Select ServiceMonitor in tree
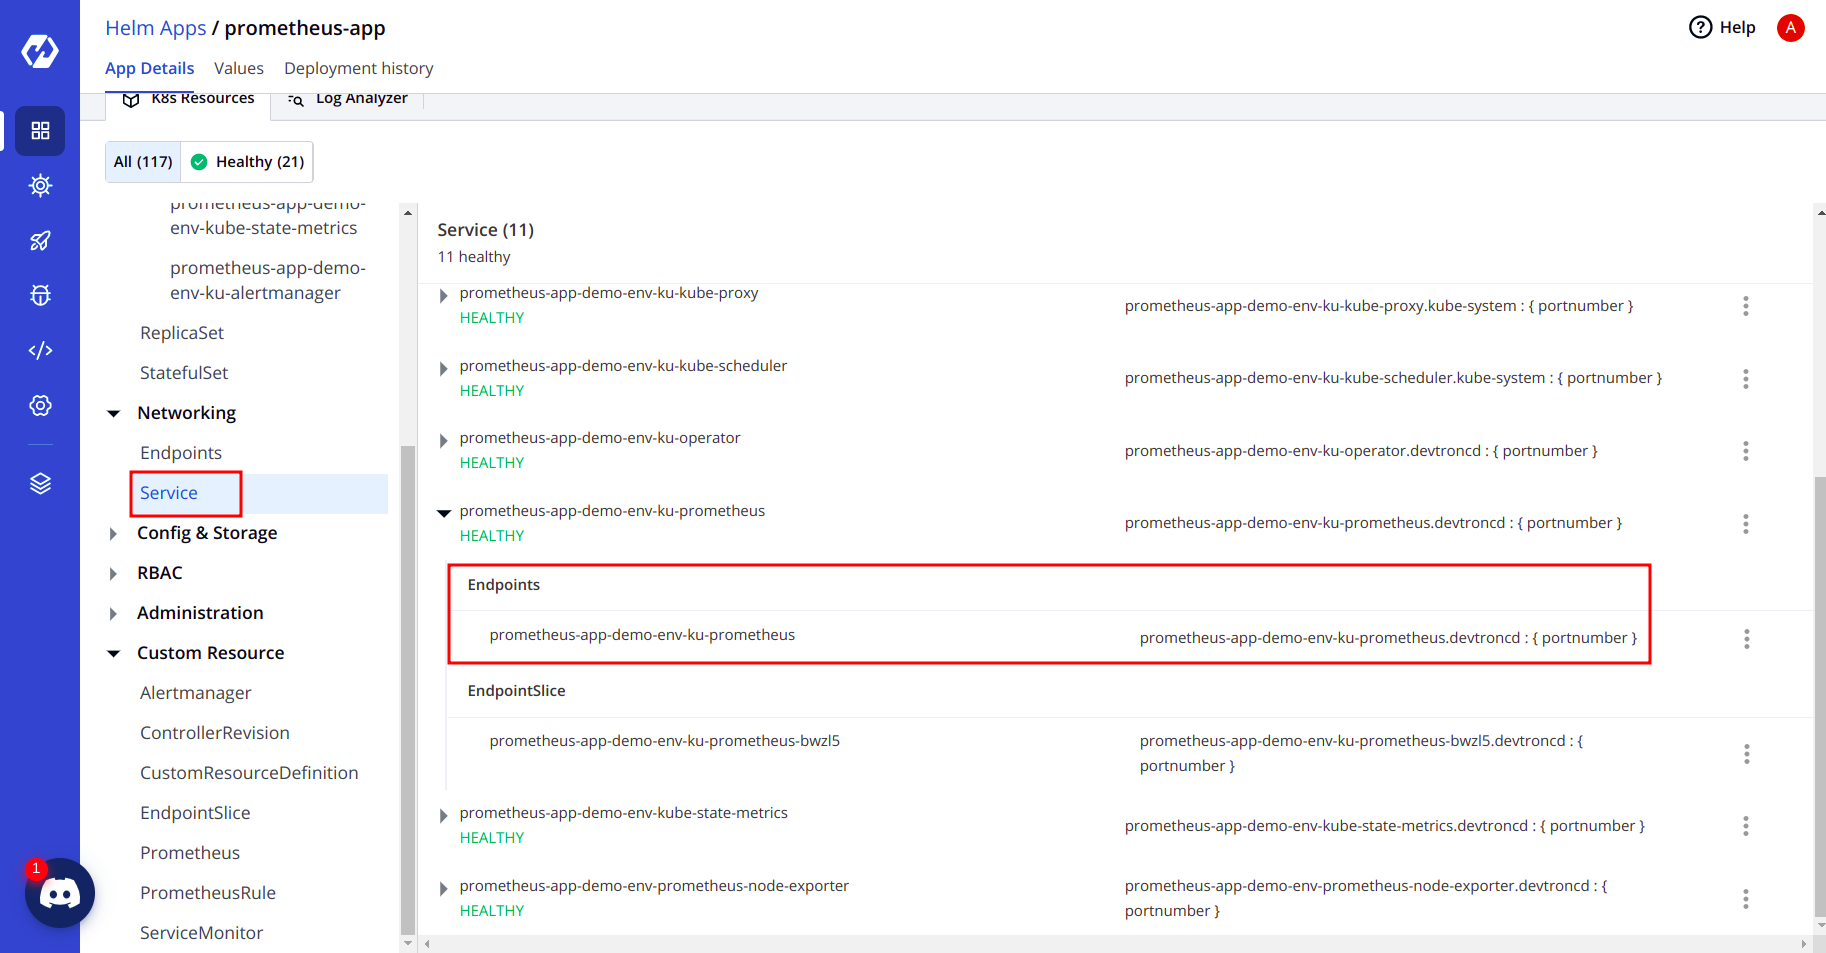1826x953 pixels. click(x=201, y=933)
